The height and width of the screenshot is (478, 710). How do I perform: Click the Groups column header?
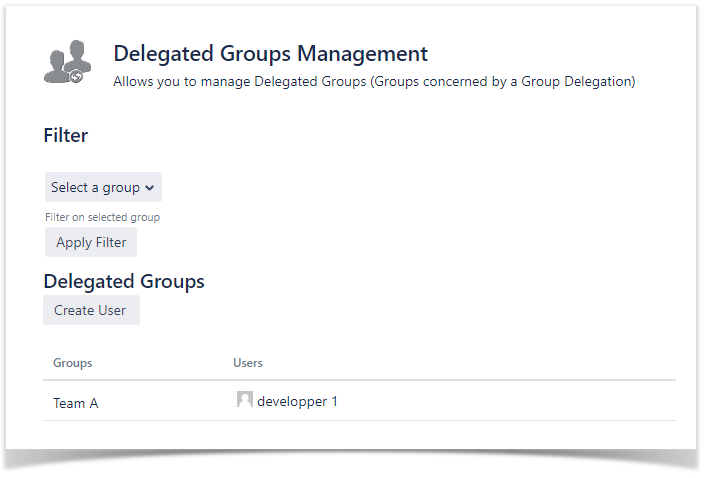tap(72, 363)
